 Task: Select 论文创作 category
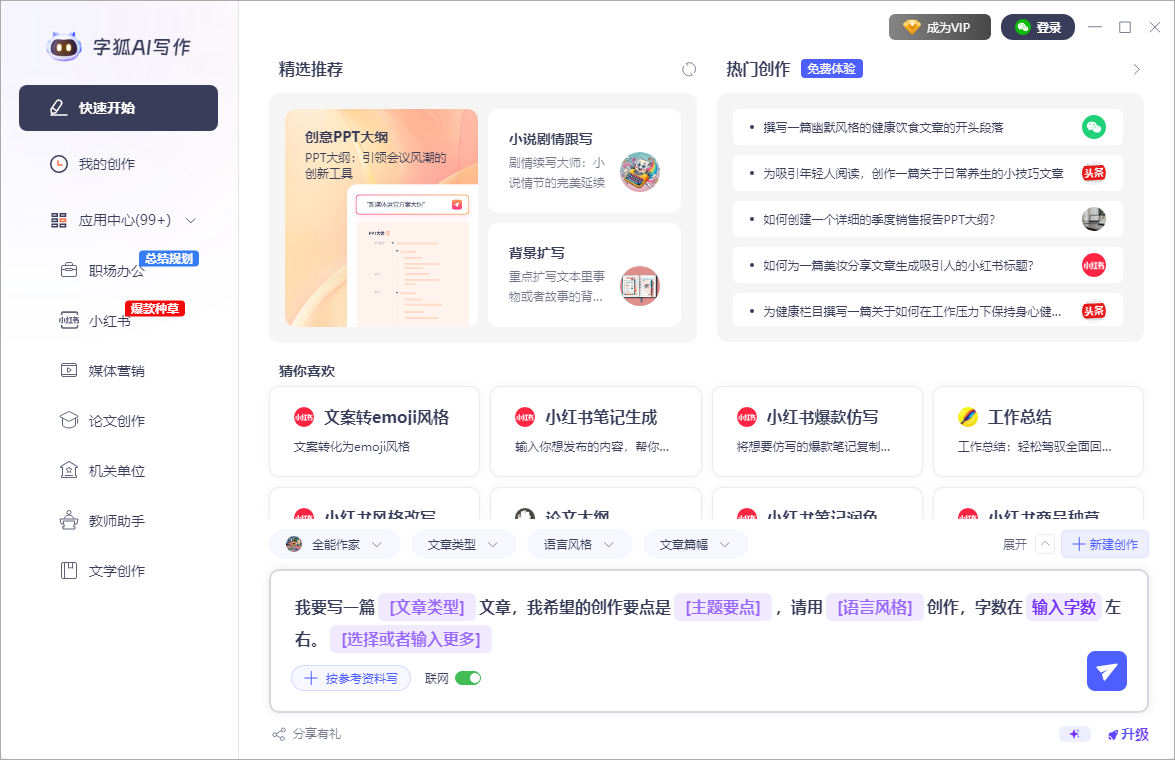(116, 420)
